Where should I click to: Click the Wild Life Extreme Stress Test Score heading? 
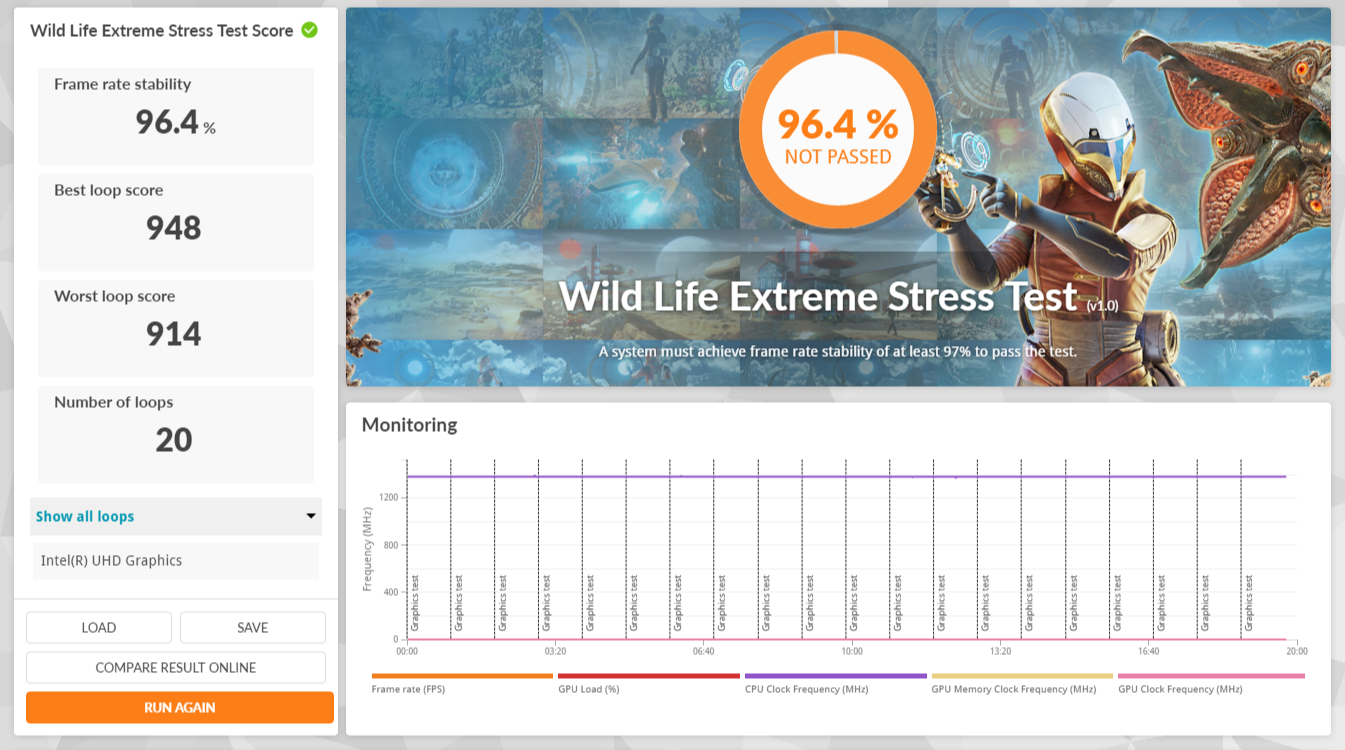tap(162, 30)
